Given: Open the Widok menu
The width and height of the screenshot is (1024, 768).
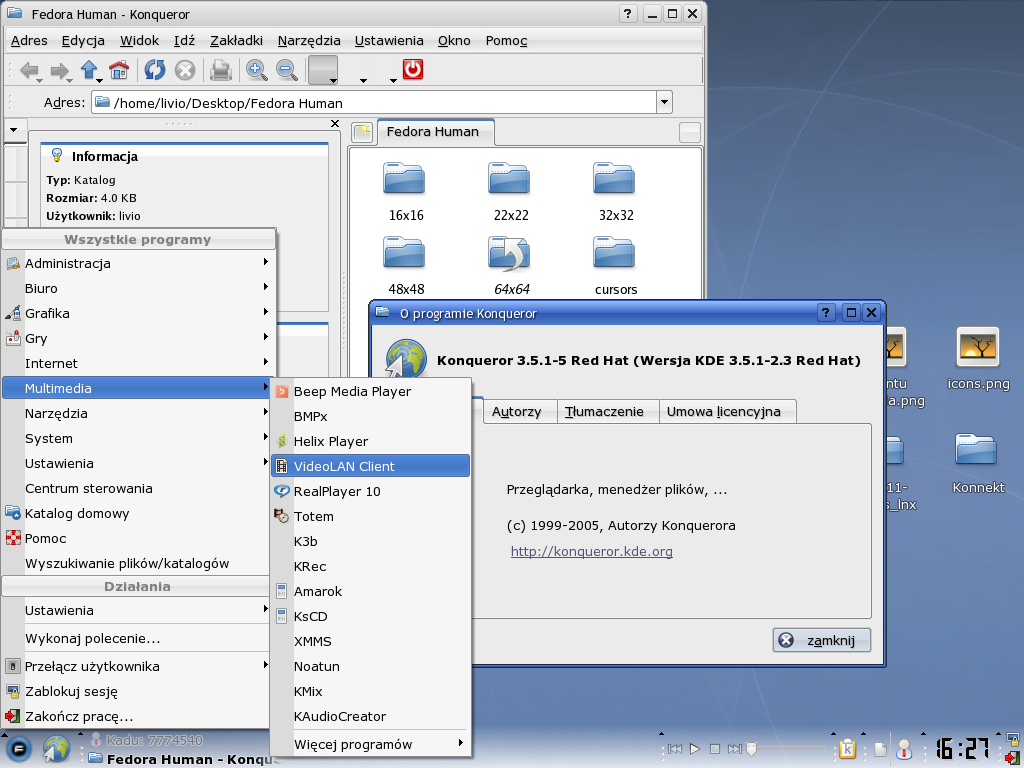Looking at the screenshot, I should click(139, 40).
